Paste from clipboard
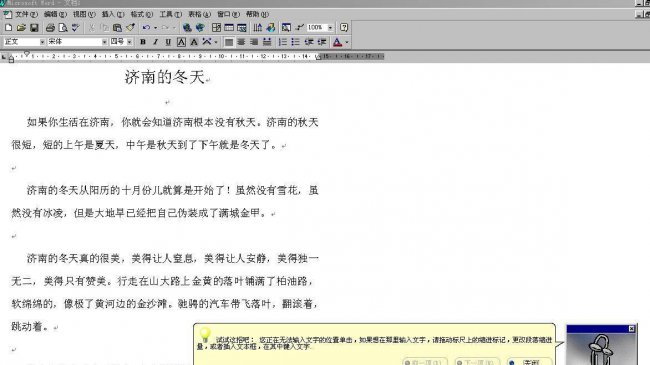 click(x=117, y=28)
